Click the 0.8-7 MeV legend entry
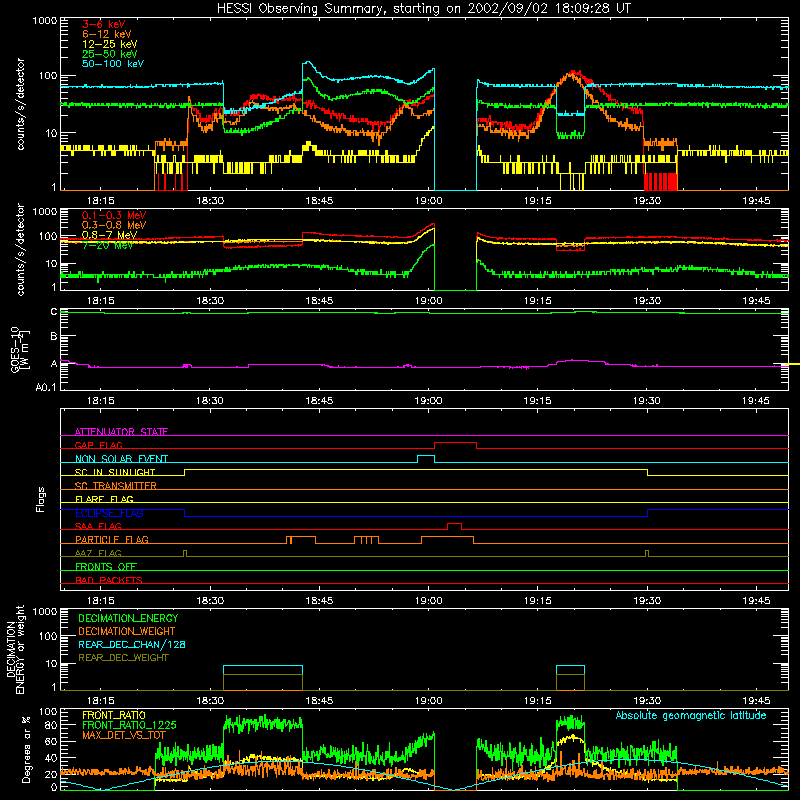The image size is (800, 800). (109, 235)
